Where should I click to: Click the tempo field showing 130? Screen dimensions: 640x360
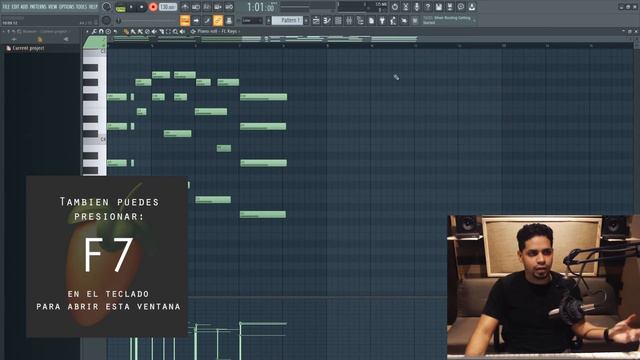168,7
